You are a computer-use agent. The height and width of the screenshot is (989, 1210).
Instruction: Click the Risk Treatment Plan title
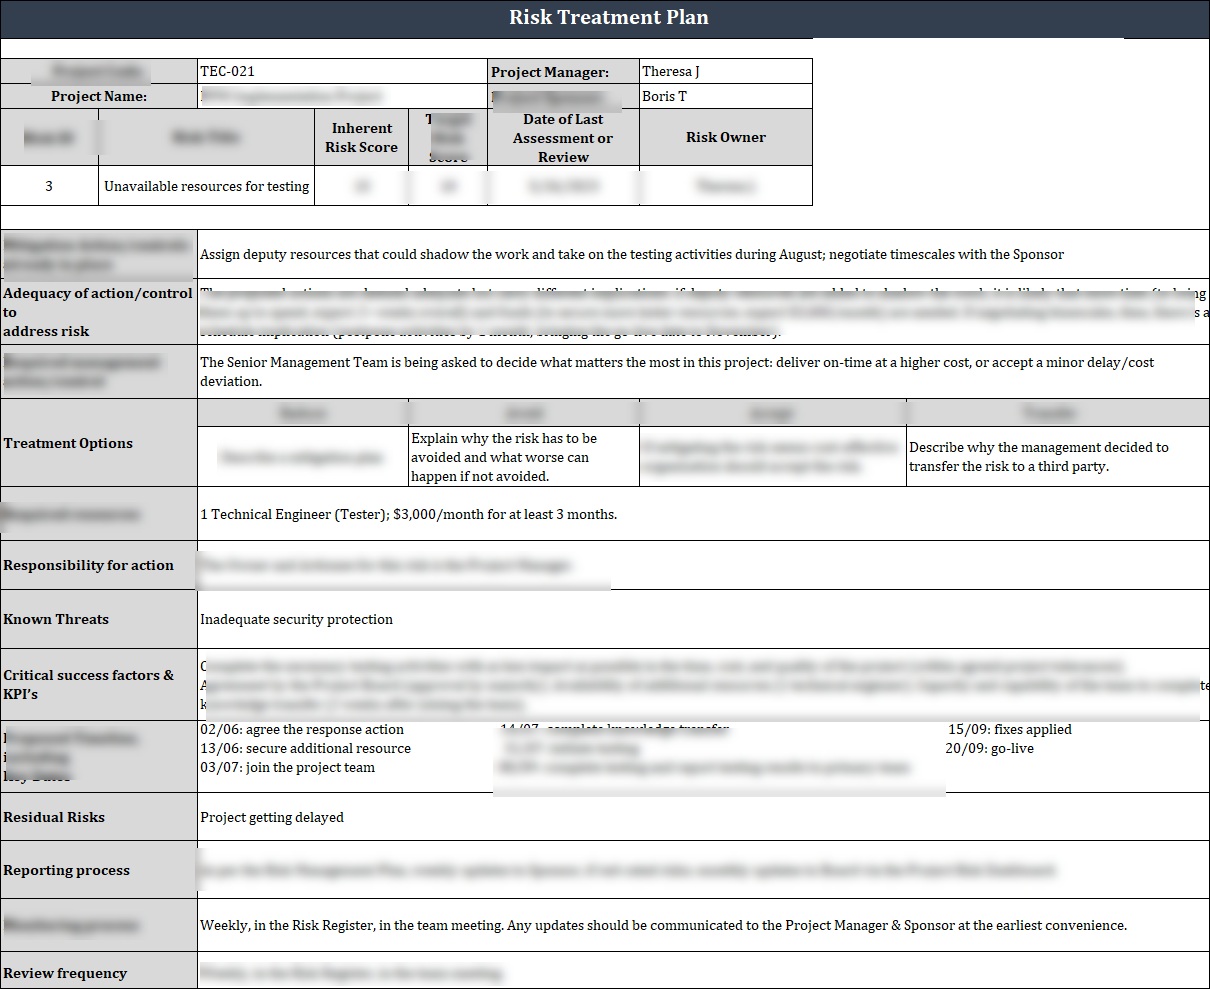(608, 17)
